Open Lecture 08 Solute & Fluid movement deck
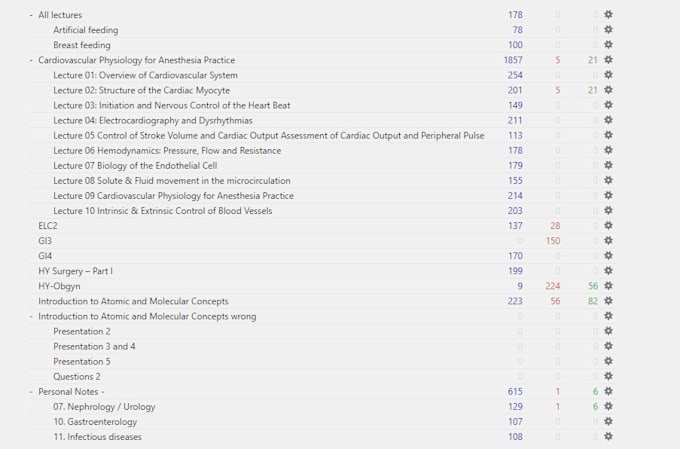 click(172, 180)
